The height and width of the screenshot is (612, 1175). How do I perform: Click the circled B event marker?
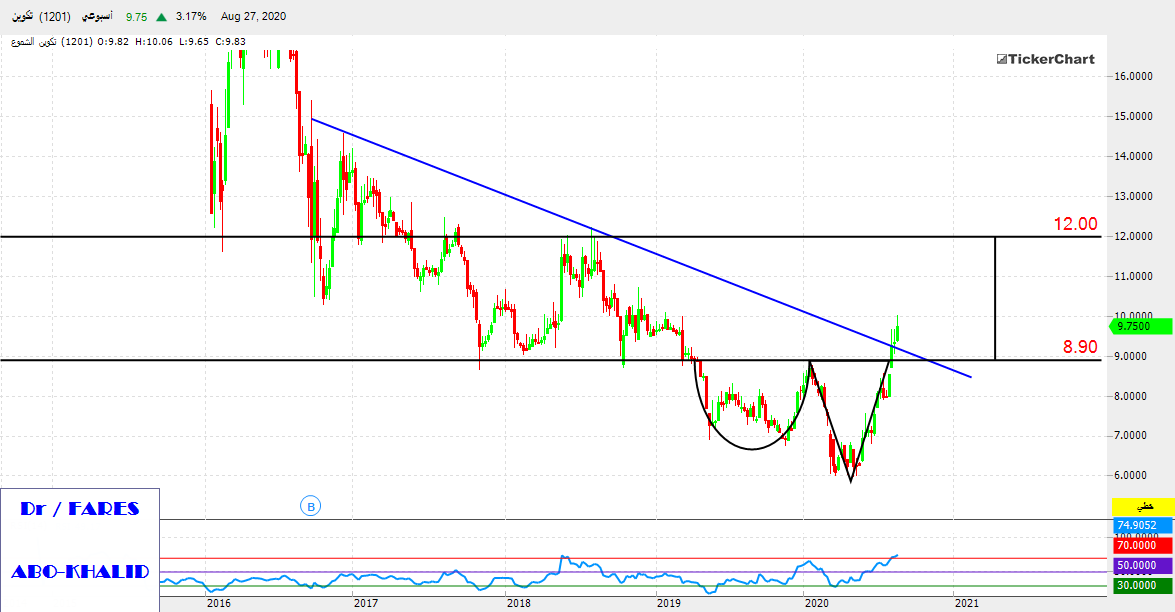(310, 506)
